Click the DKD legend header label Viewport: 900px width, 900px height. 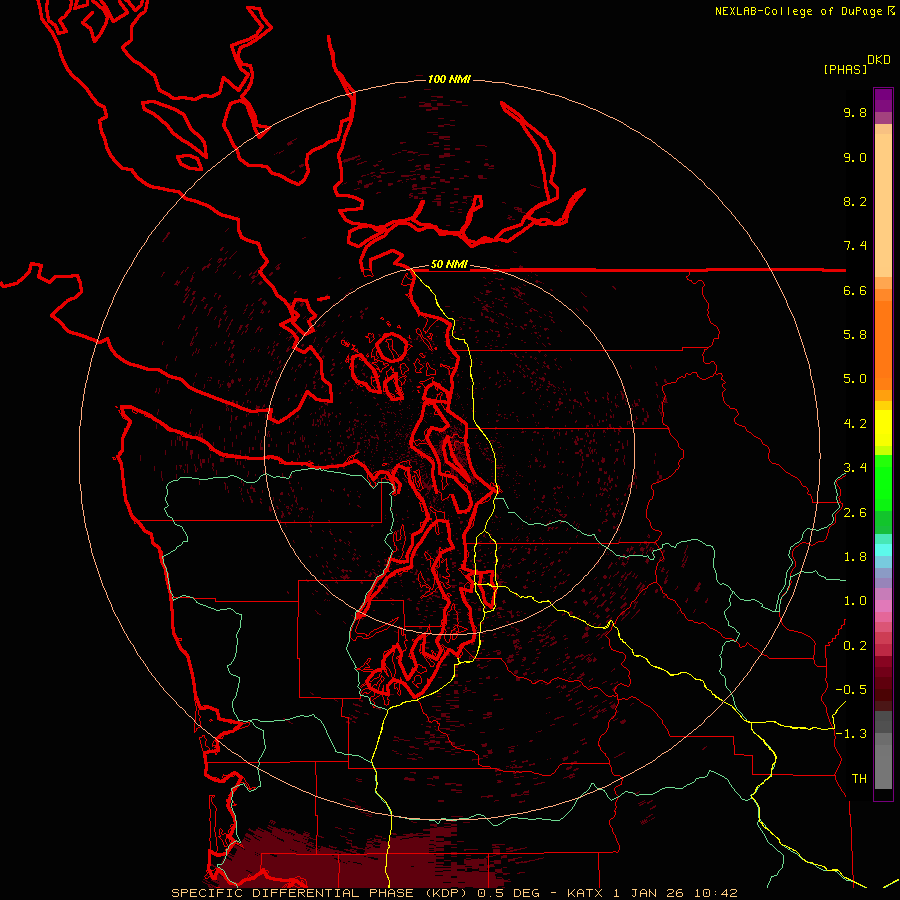click(879, 60)
